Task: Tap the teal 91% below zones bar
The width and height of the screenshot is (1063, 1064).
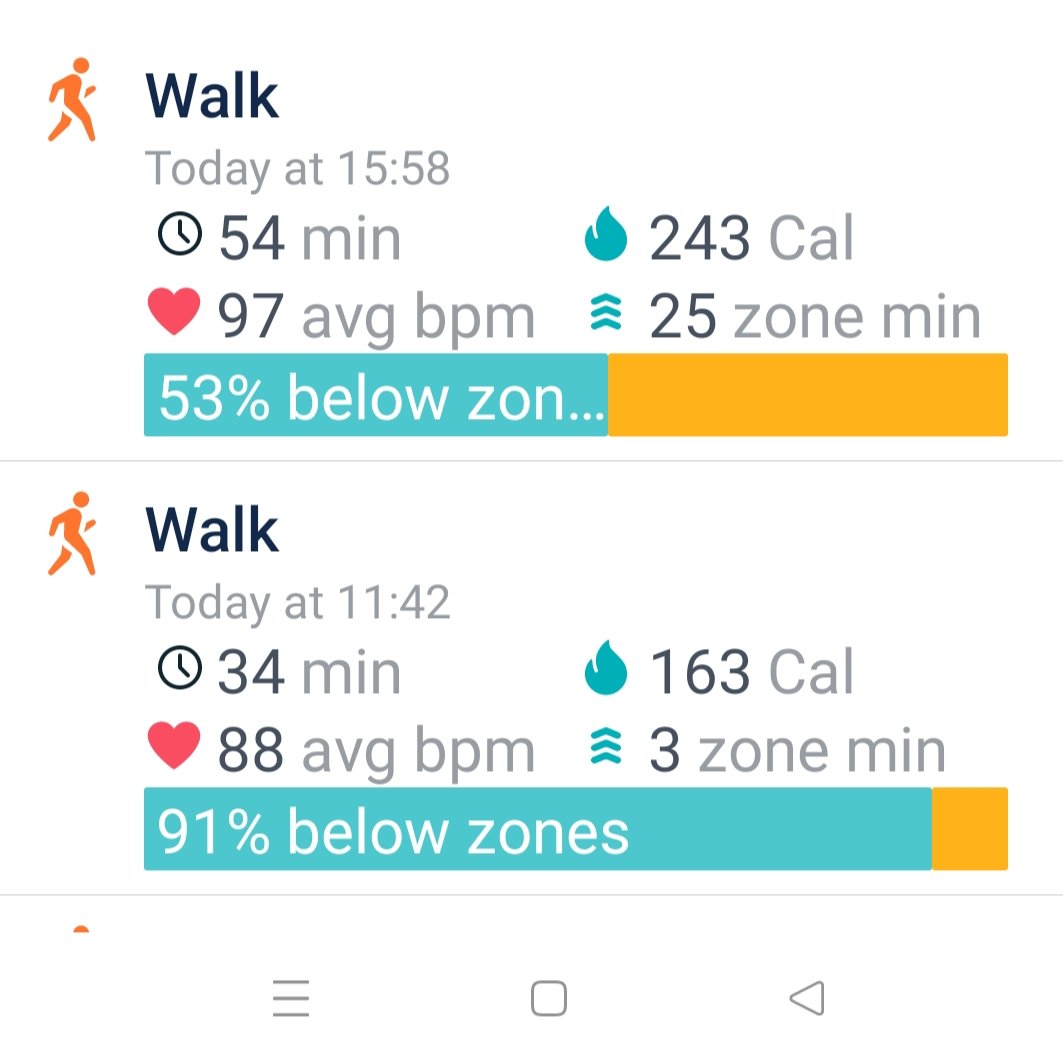Action: tap(537, 830)
